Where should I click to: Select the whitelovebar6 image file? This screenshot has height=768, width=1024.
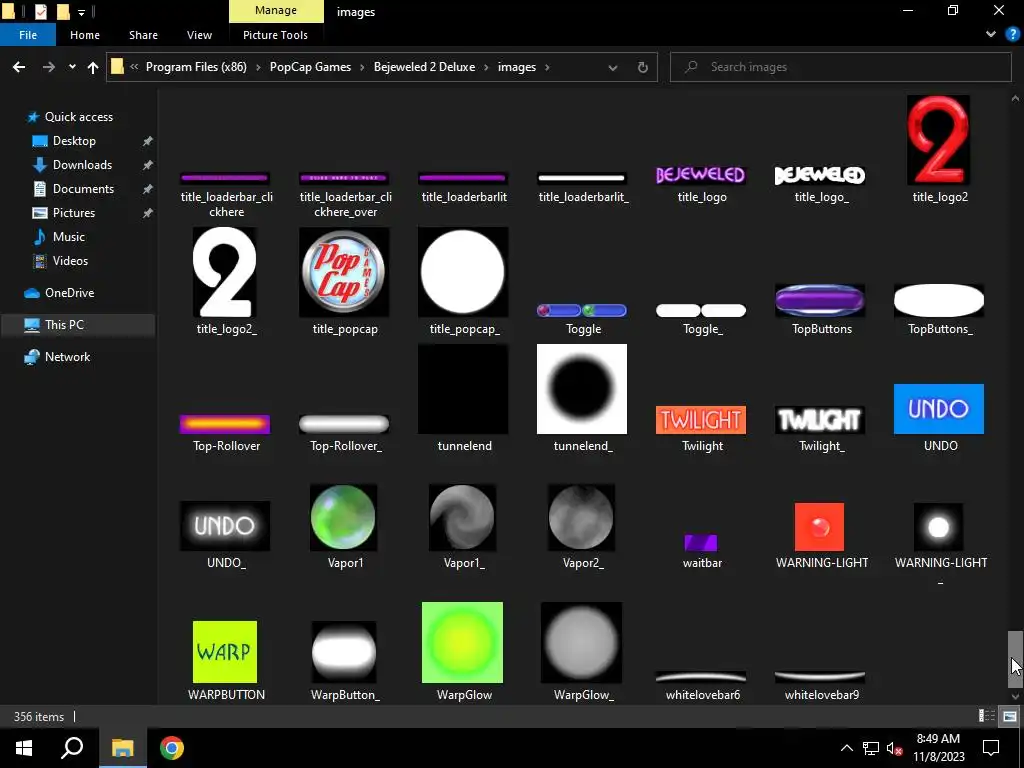(701, 677)
